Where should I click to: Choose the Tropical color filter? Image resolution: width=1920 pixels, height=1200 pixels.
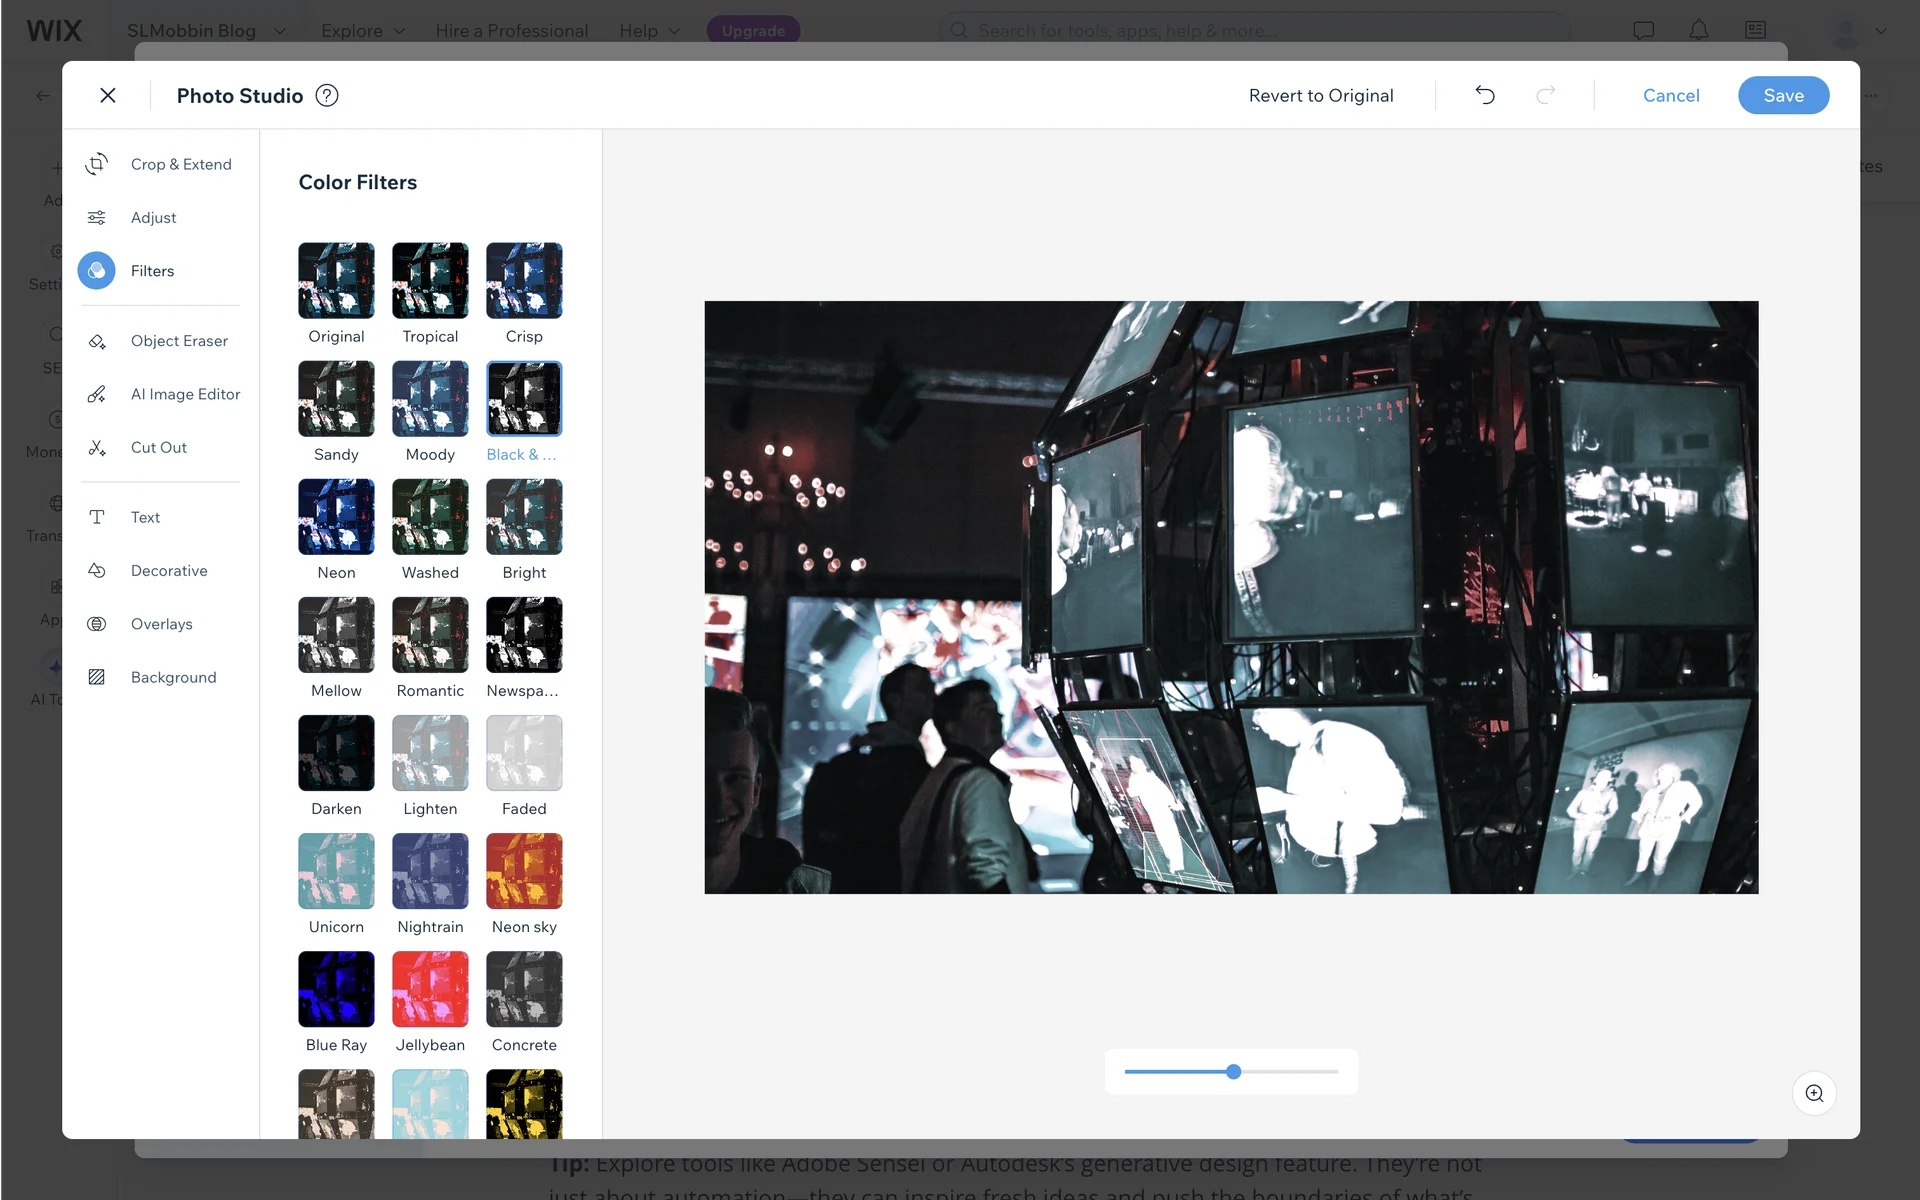tap(430, 281)
